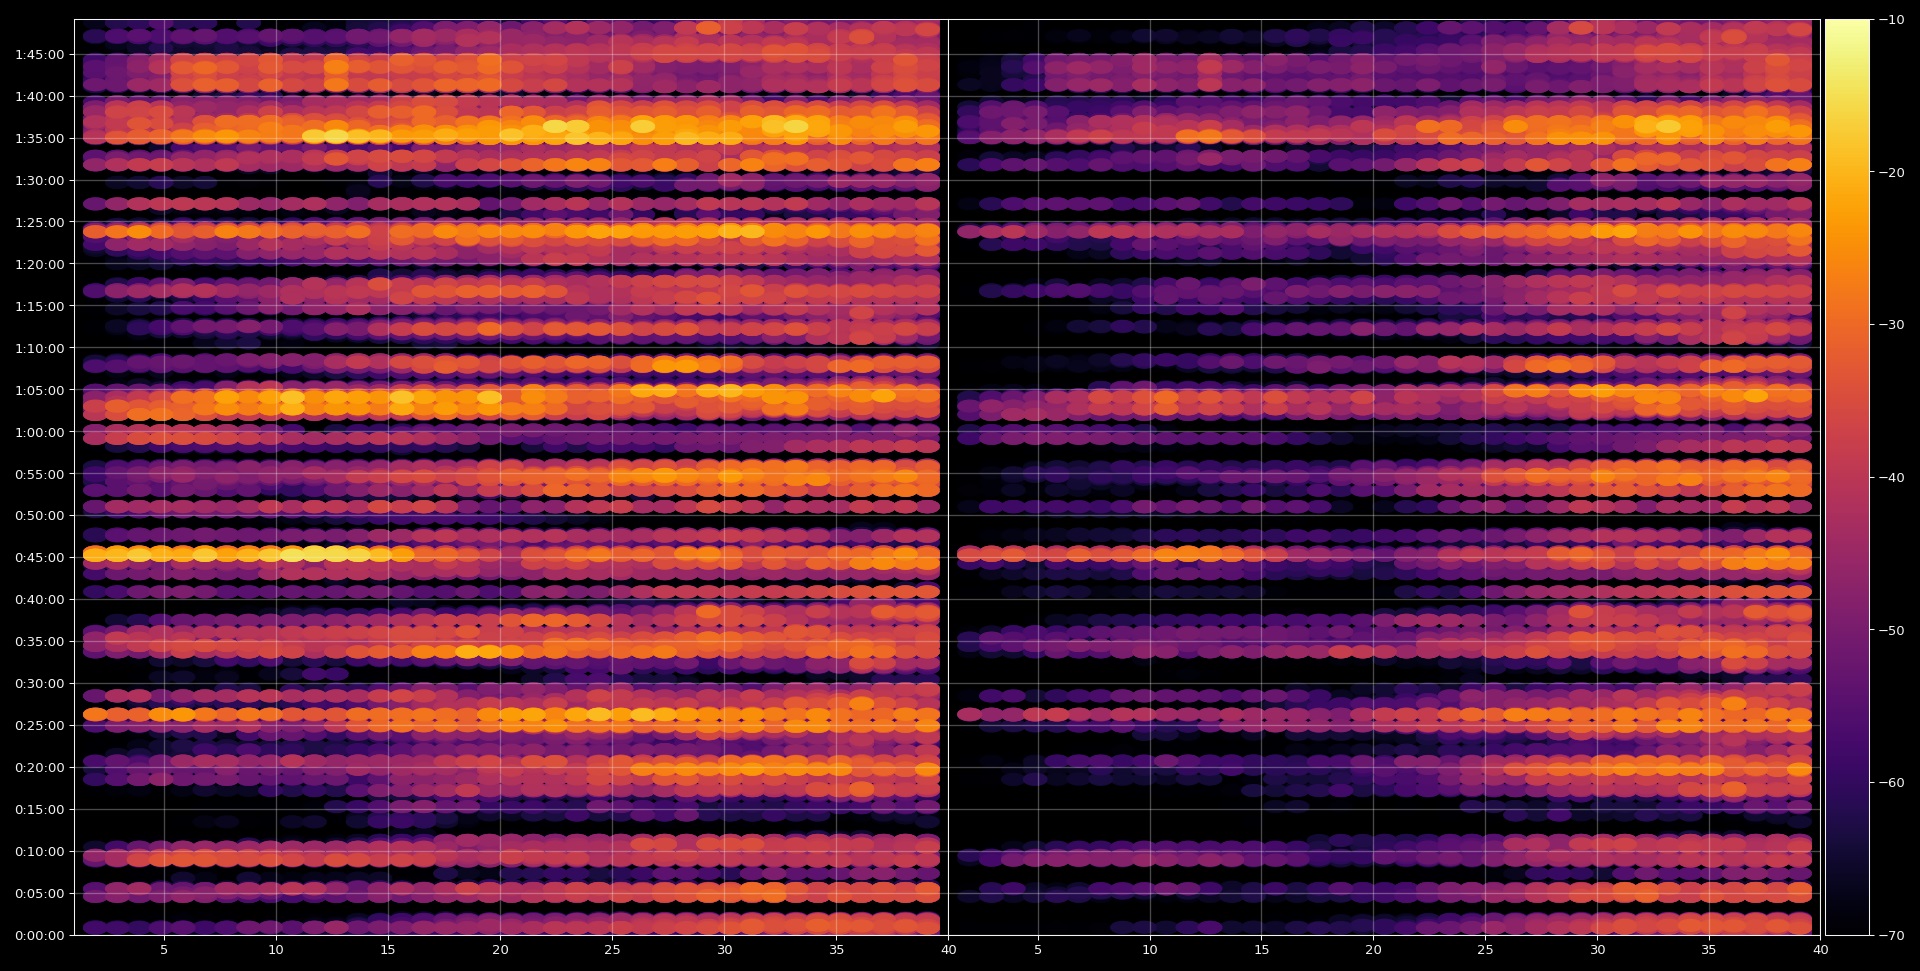Click the 1:20:00 time axis label
This screenshot has width=1920, height=971.
pos(39,265)
